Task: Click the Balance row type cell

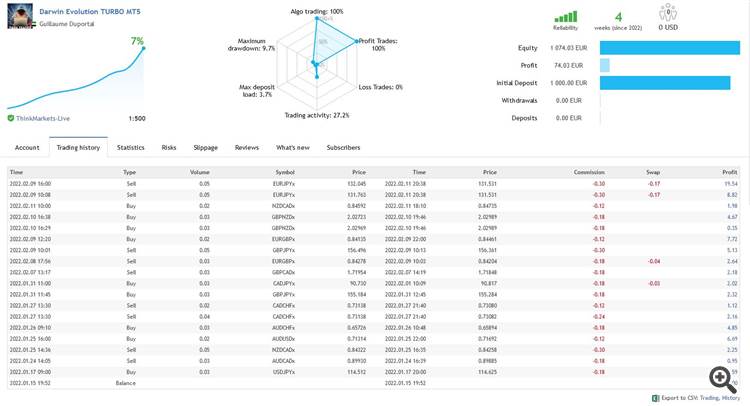Action: pyautogui.click(x=126, y=383)
